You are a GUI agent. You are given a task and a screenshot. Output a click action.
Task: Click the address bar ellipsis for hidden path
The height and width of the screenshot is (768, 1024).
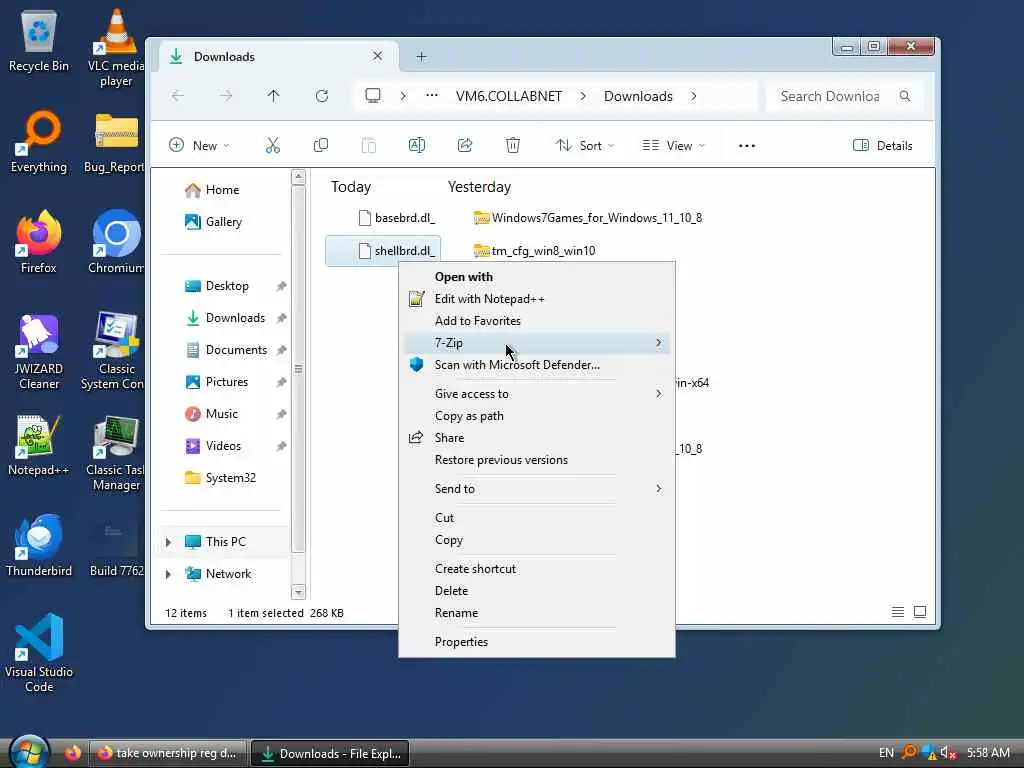(432, 96)
